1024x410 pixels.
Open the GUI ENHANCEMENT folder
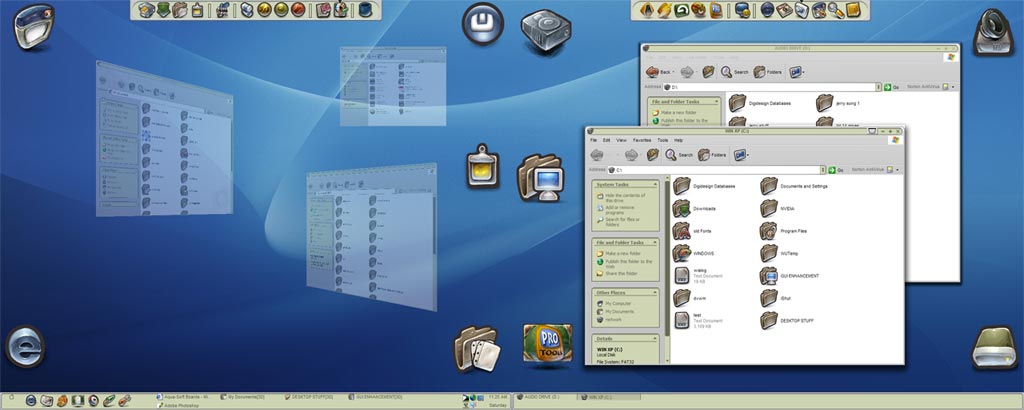pyautogui.click(x=790, y=276)
